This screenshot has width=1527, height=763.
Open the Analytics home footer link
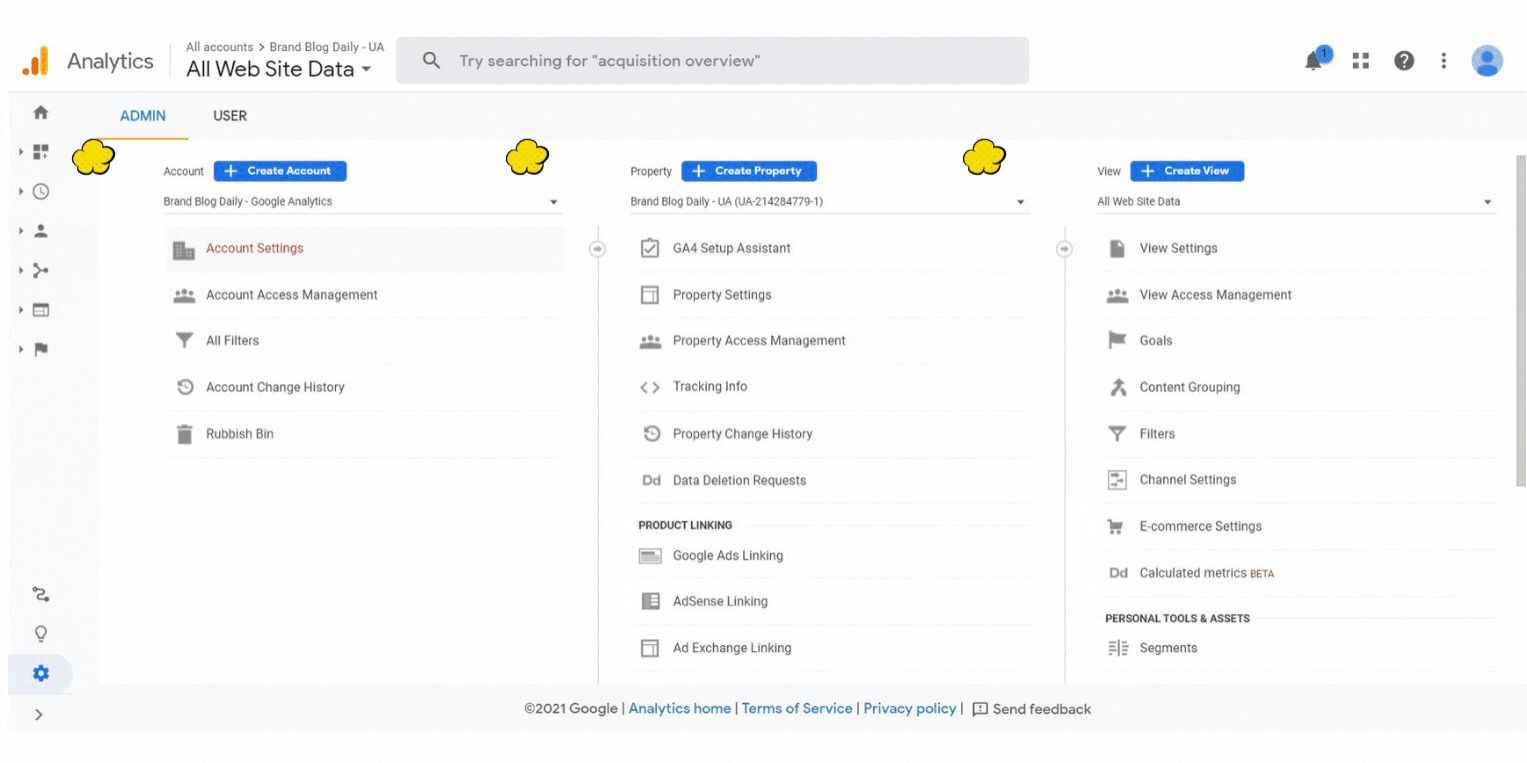point(680,709)
